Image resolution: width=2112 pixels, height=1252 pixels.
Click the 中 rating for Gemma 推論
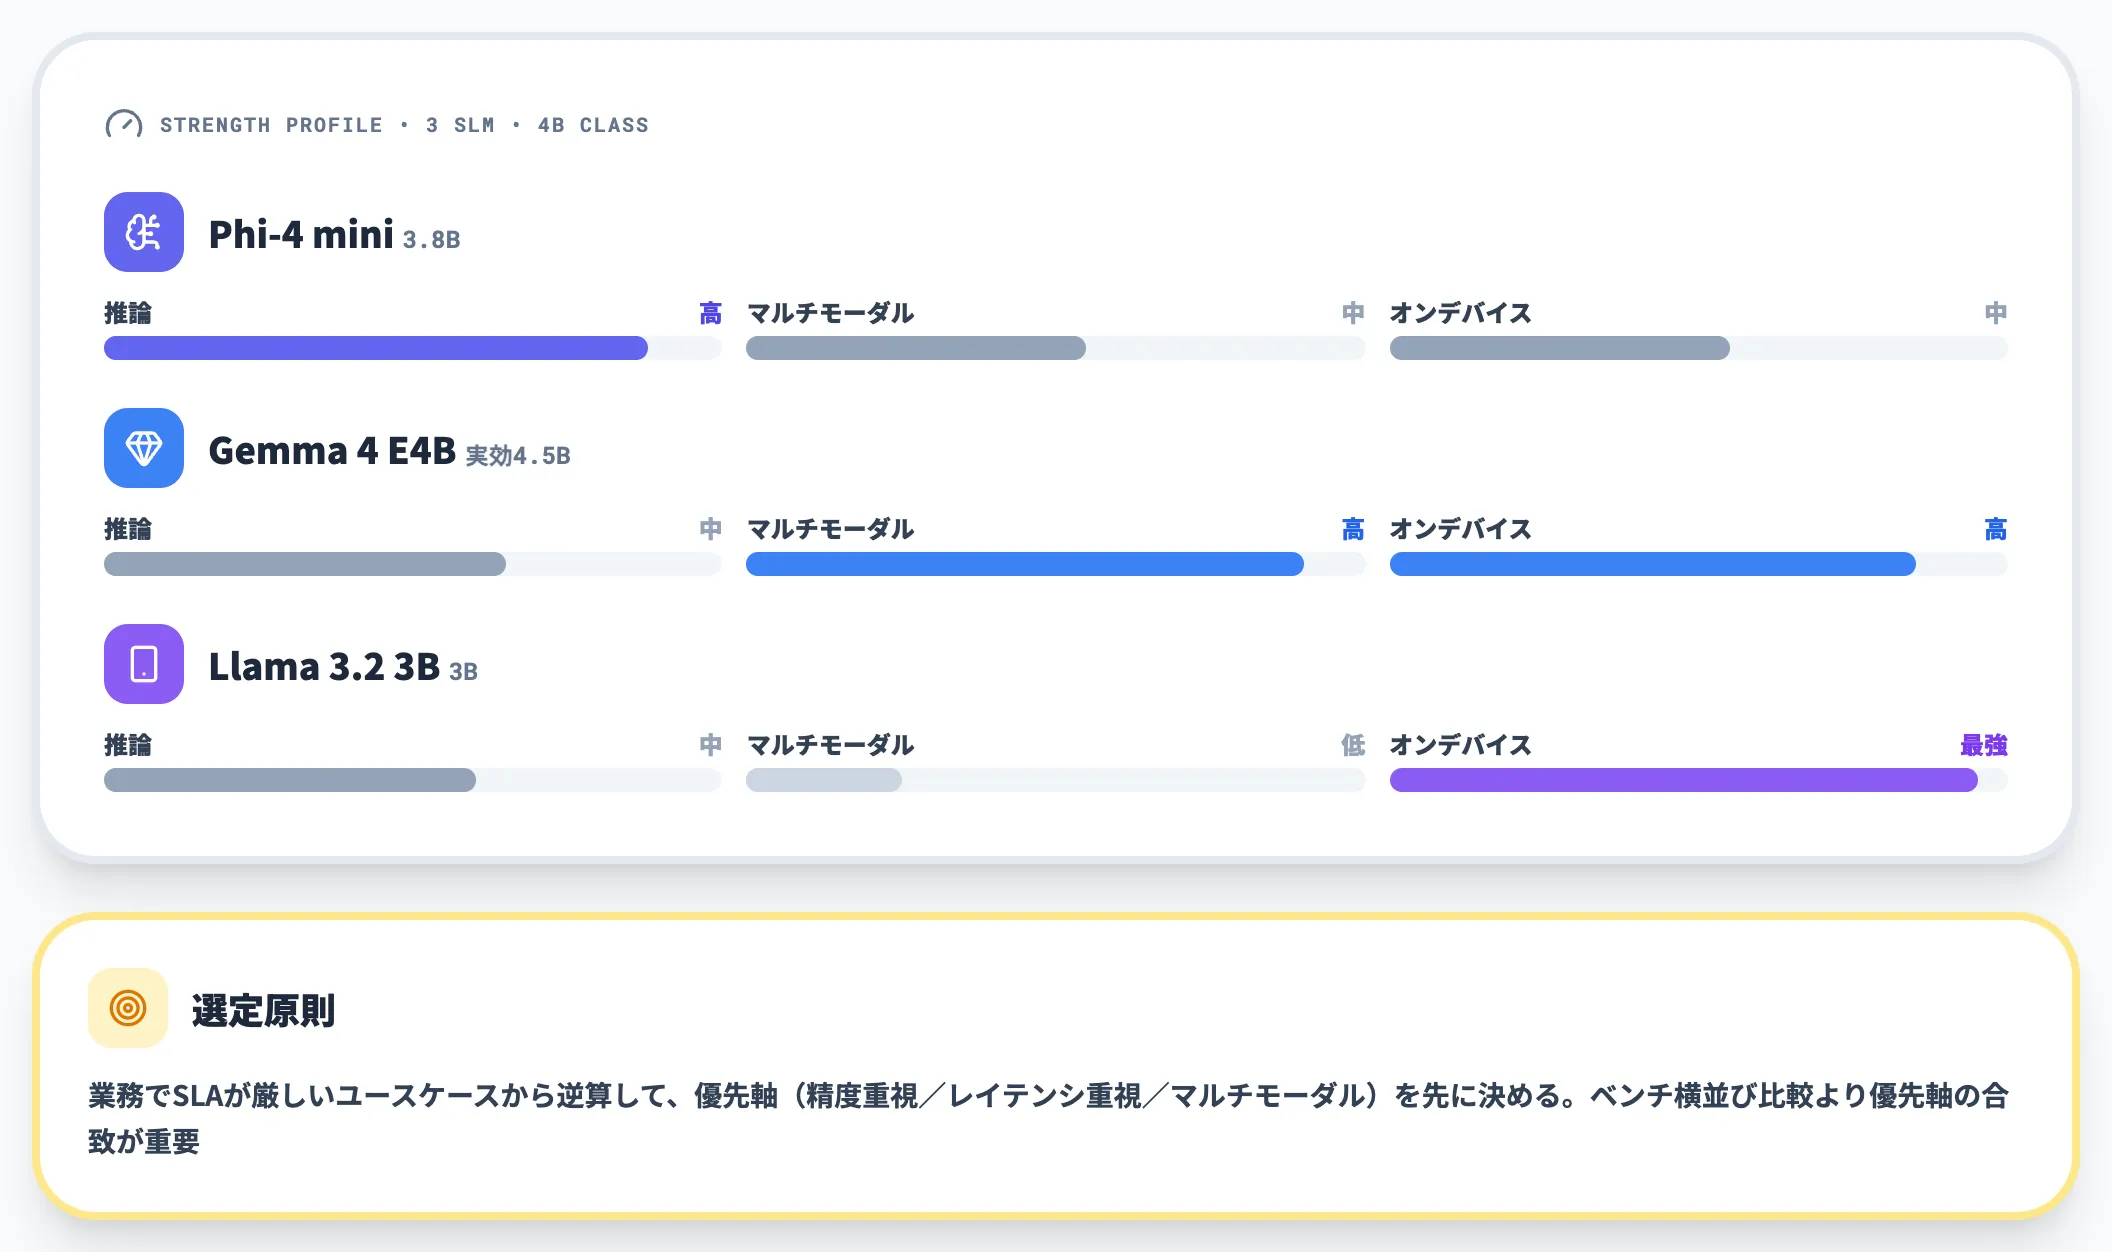tap(710, 529)
